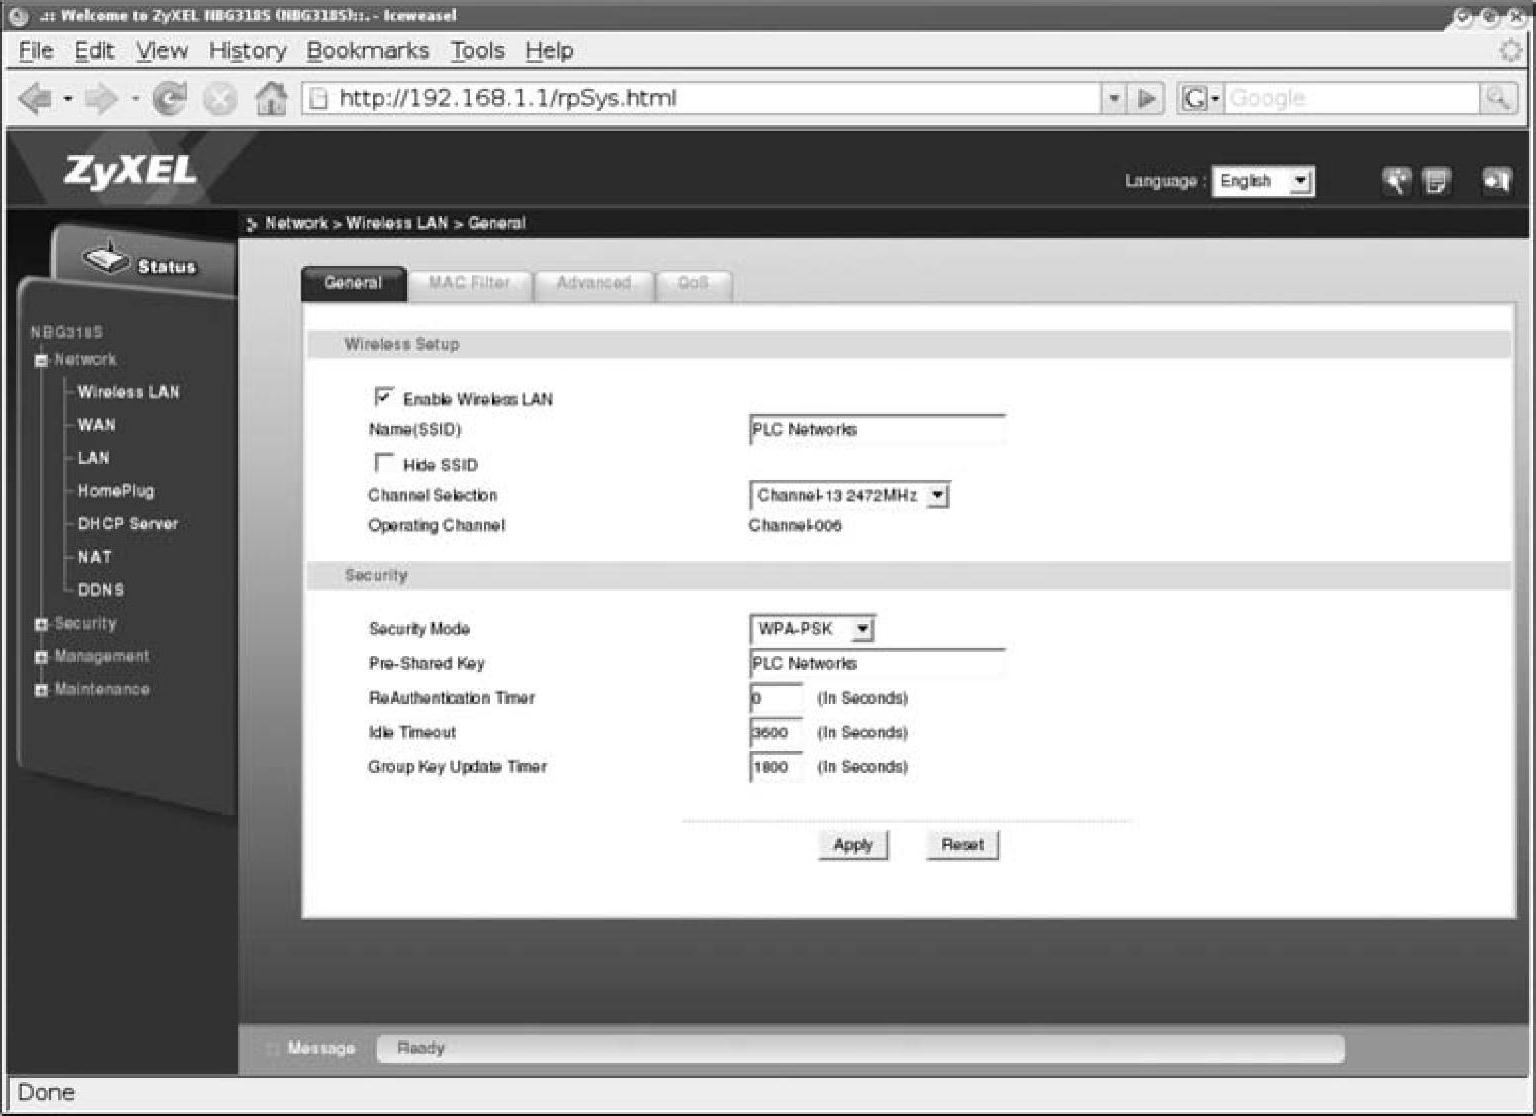This screenshot has height=1116, width=1536.
Task: Click the browser Forward arrow icon
Action: pyautogui.click(x=101, y=98)
